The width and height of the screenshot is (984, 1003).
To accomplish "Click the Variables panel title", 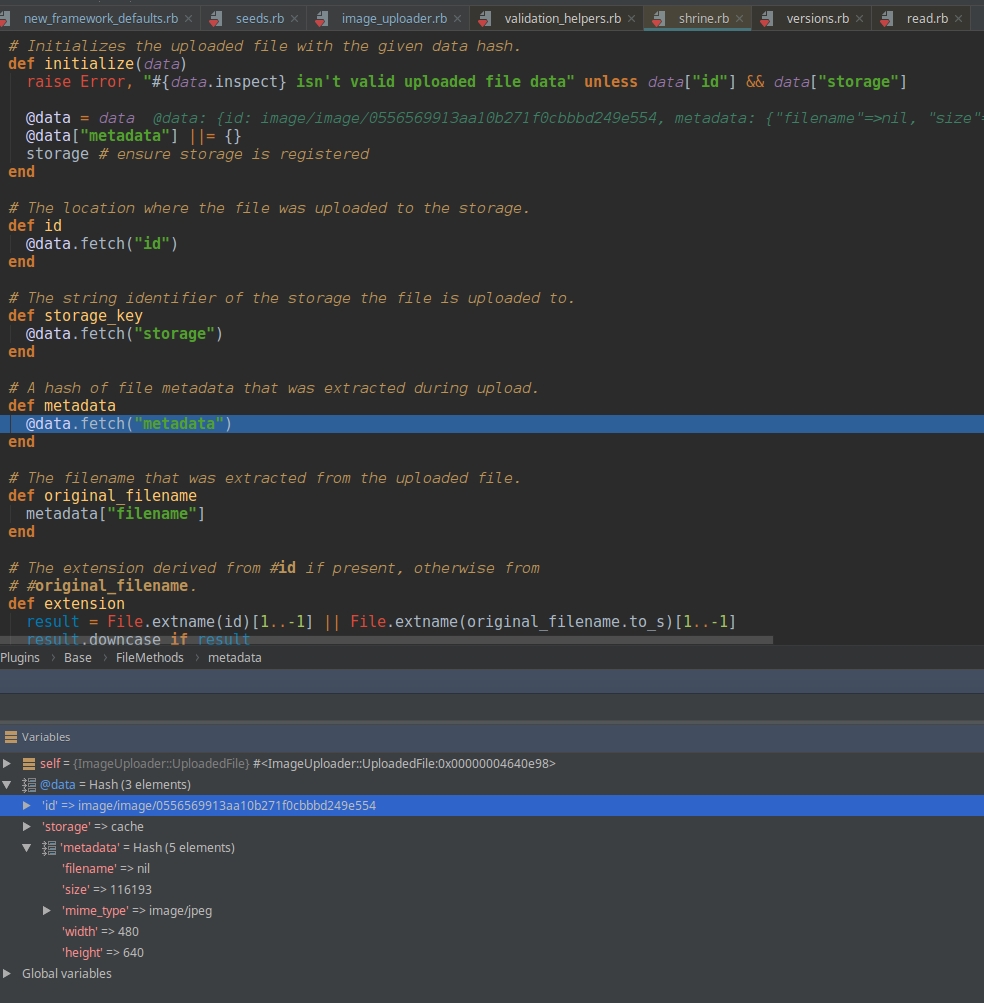I will [x=46, y=737].
